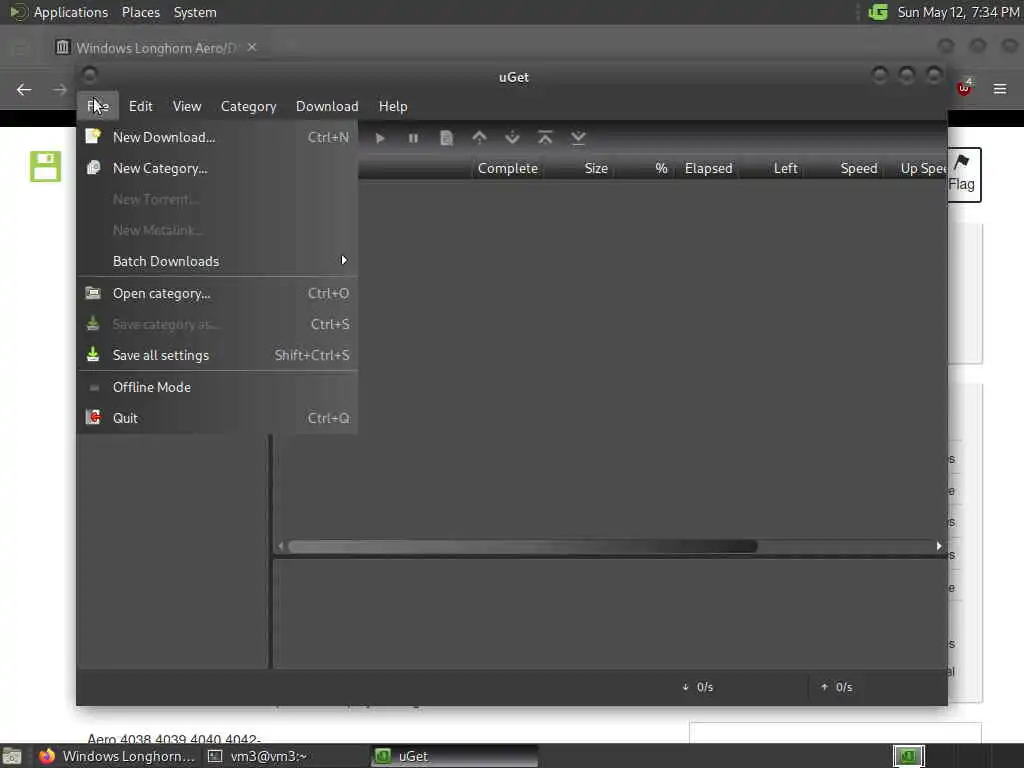Screen dimensions: 1024x768
Task: Open the Help menu
Action: [393, 106]
